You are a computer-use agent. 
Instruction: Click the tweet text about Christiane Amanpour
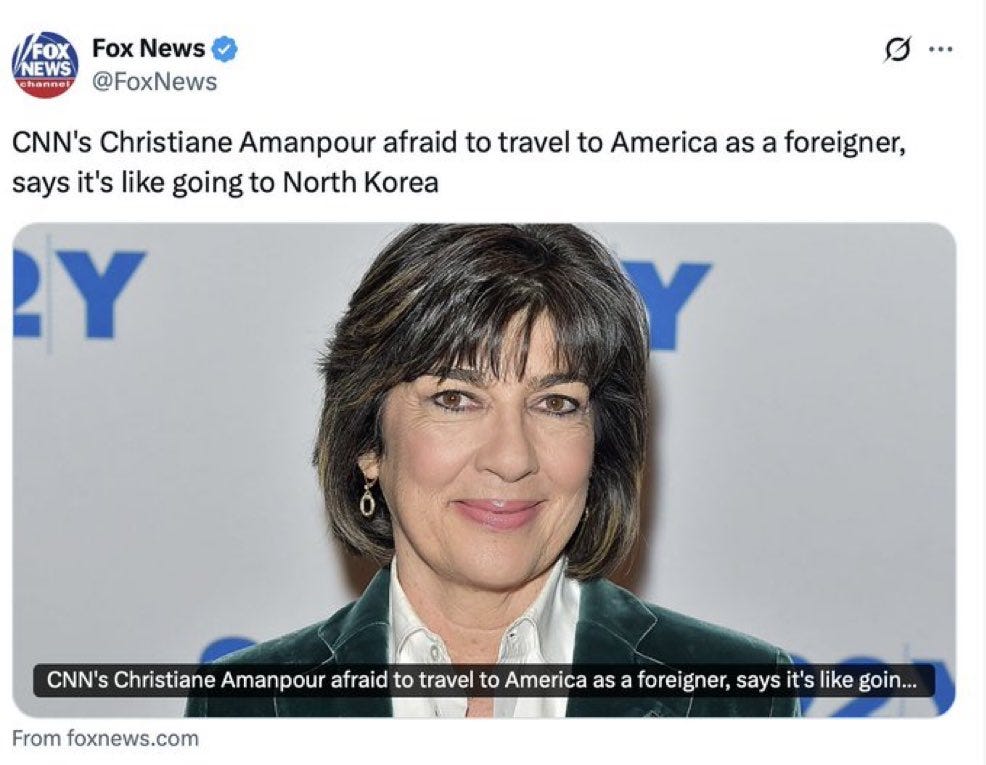[459, 162]
